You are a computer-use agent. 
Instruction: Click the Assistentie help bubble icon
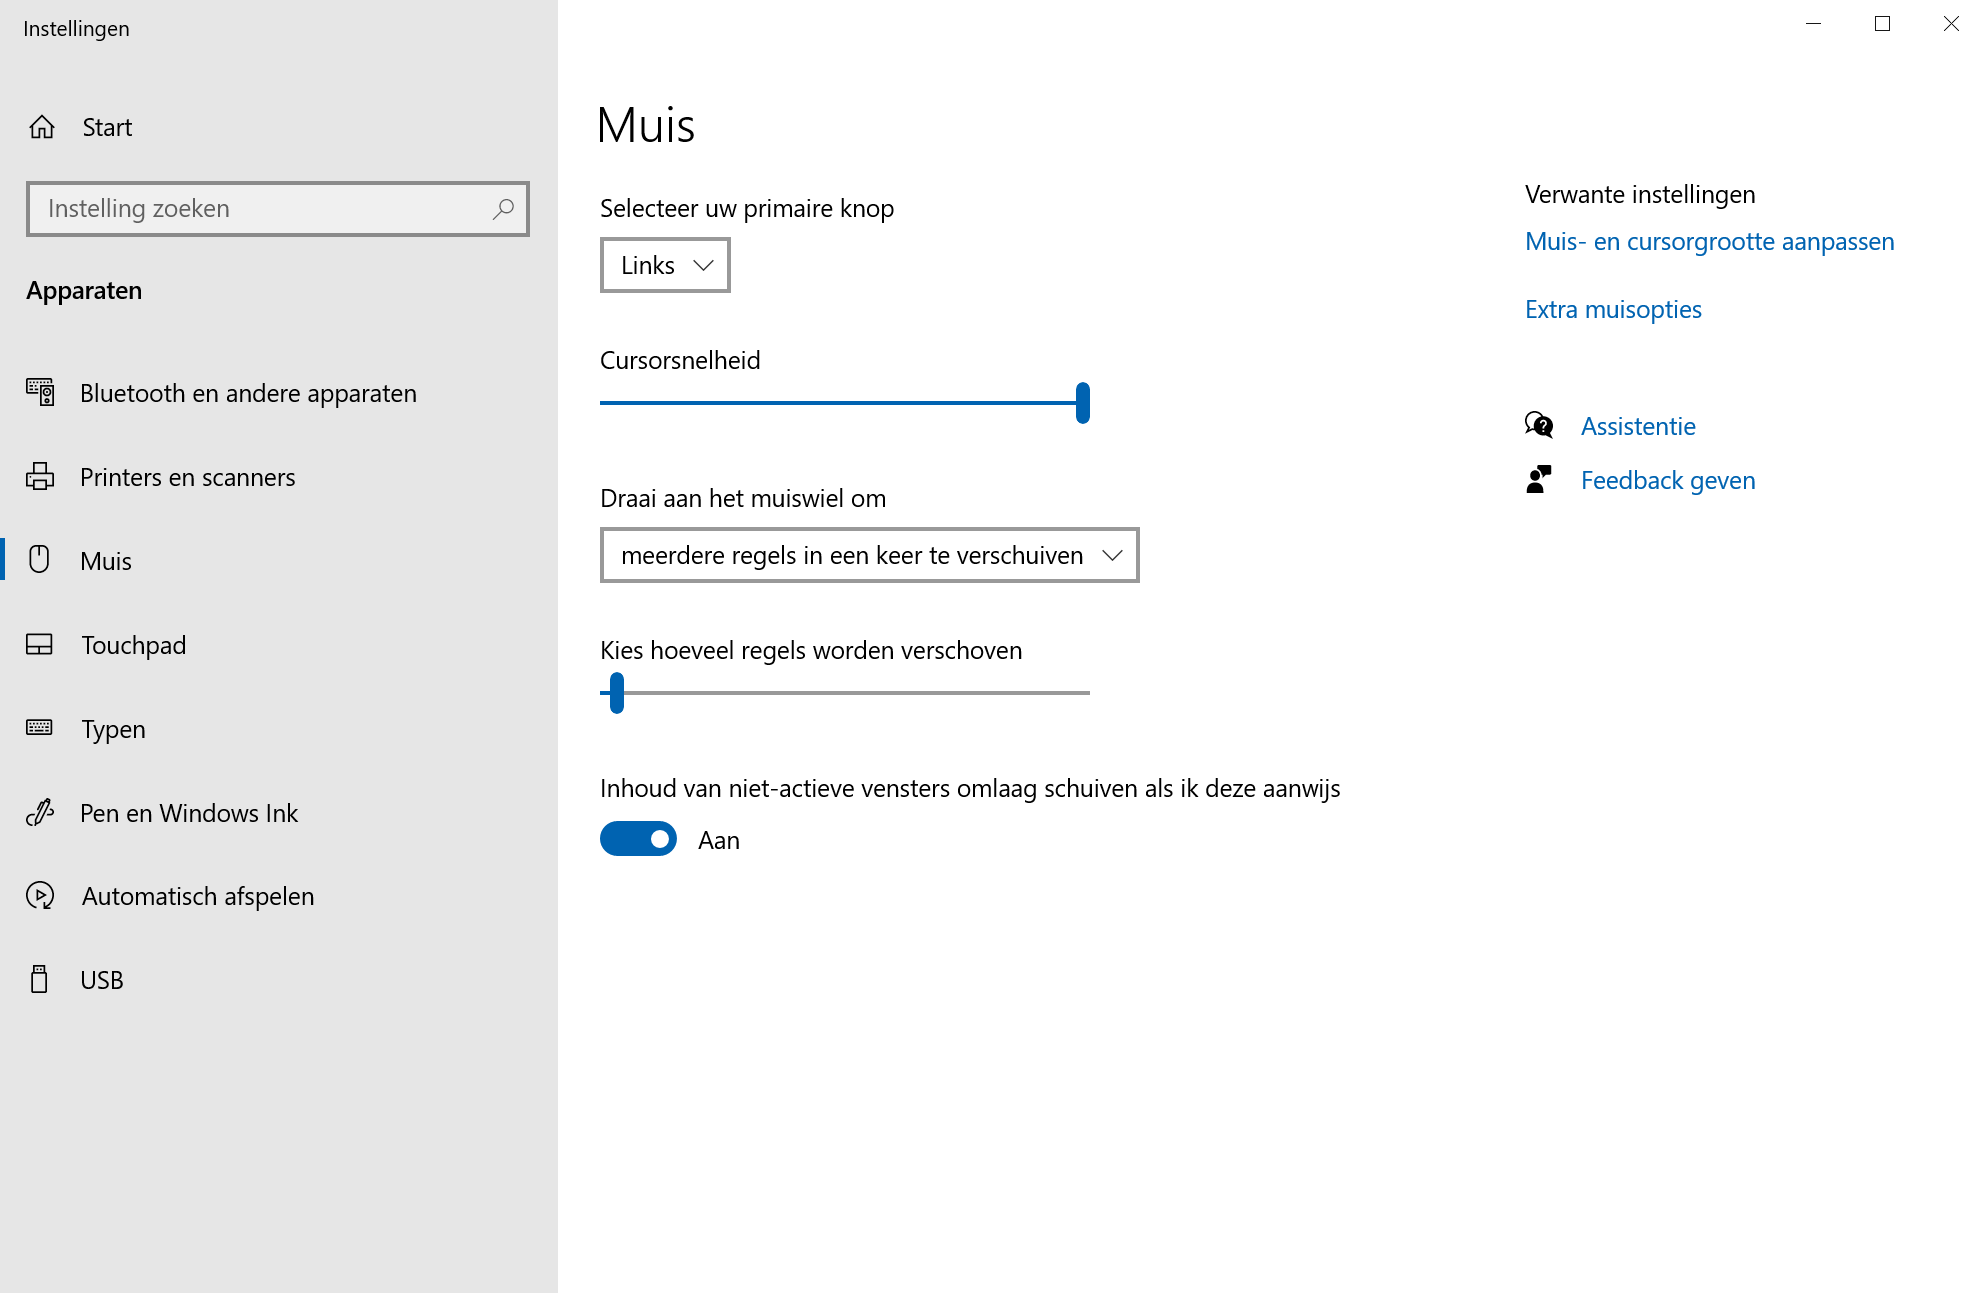click(1537, 424)
